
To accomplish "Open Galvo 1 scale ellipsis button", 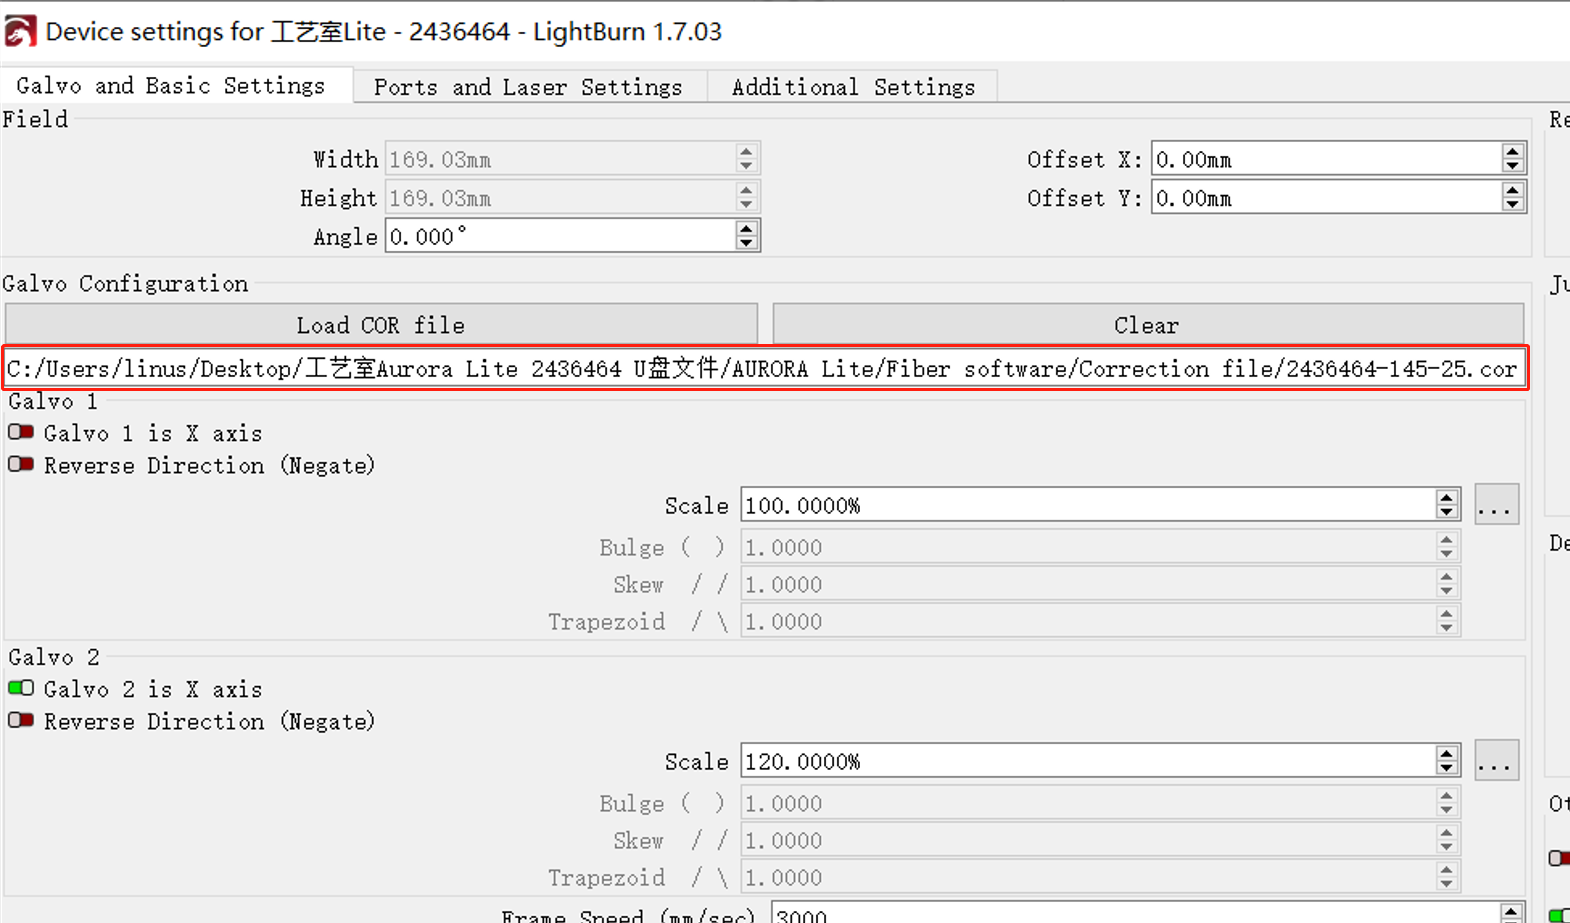I will 1496,505.
